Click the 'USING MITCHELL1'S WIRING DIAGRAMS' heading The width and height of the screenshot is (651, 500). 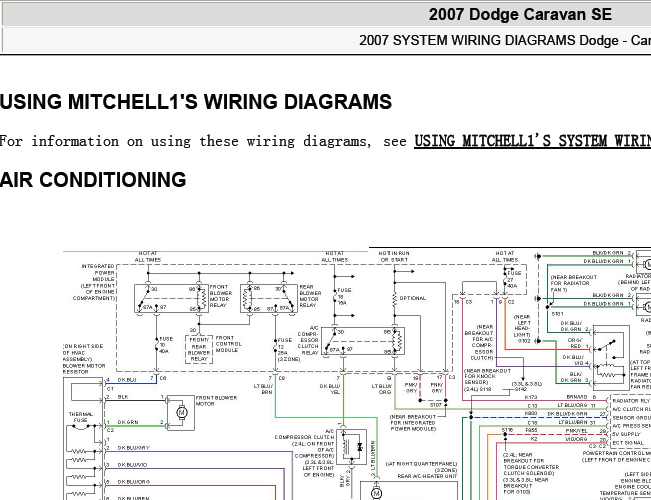click(x=196, y=102)
